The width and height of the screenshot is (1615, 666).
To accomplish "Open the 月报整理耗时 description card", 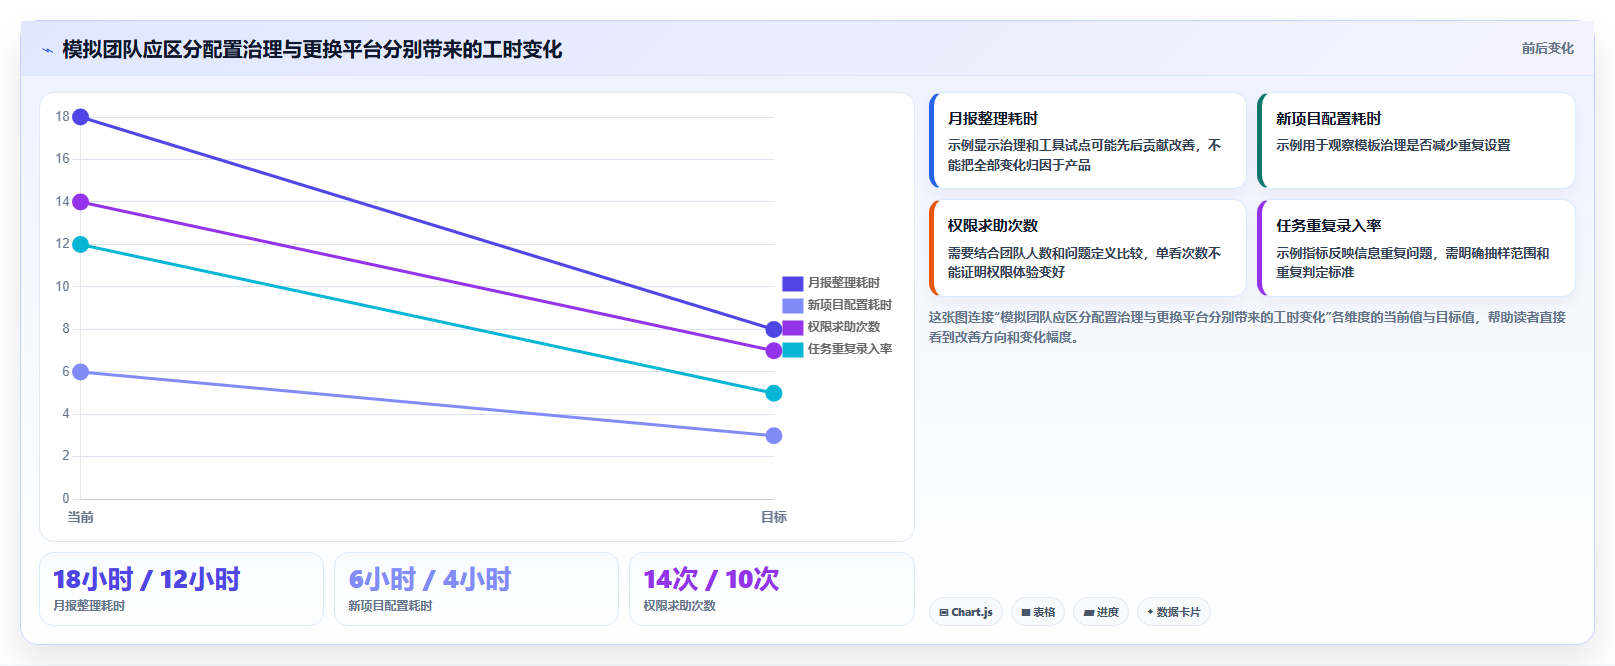I will pos(1087,141).
